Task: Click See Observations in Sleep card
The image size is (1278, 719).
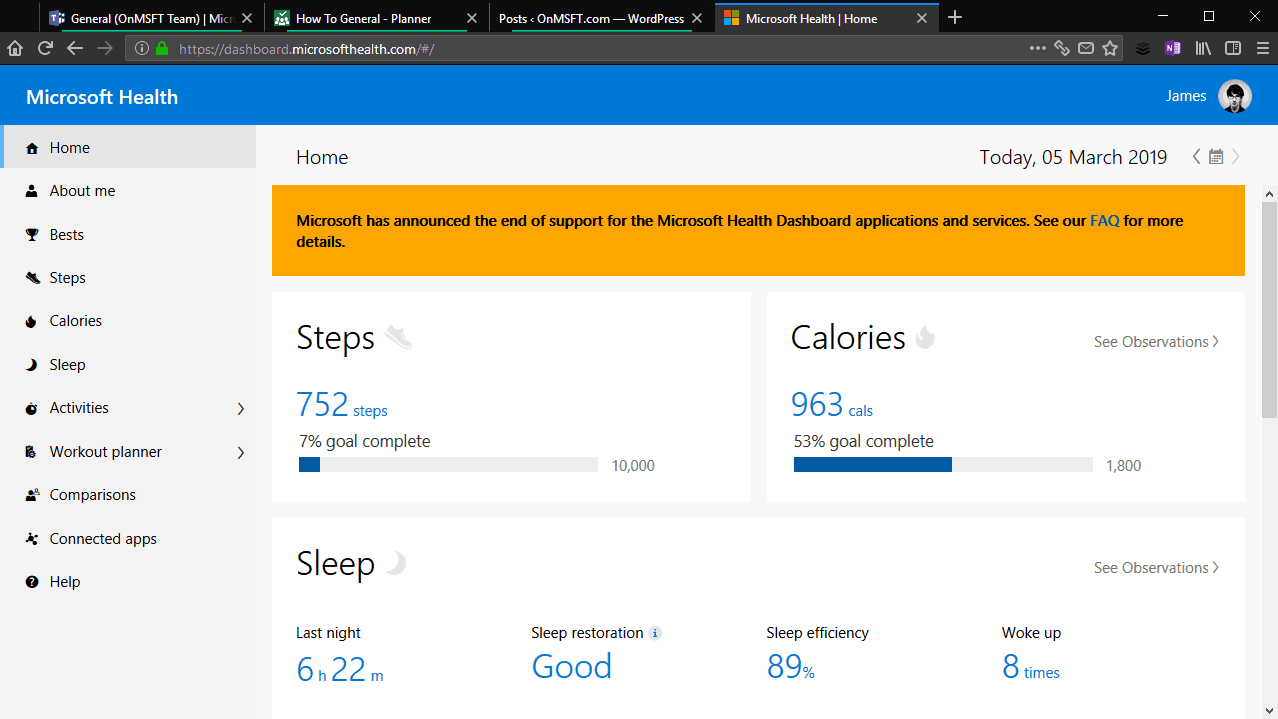Action: coord(1156,568)
